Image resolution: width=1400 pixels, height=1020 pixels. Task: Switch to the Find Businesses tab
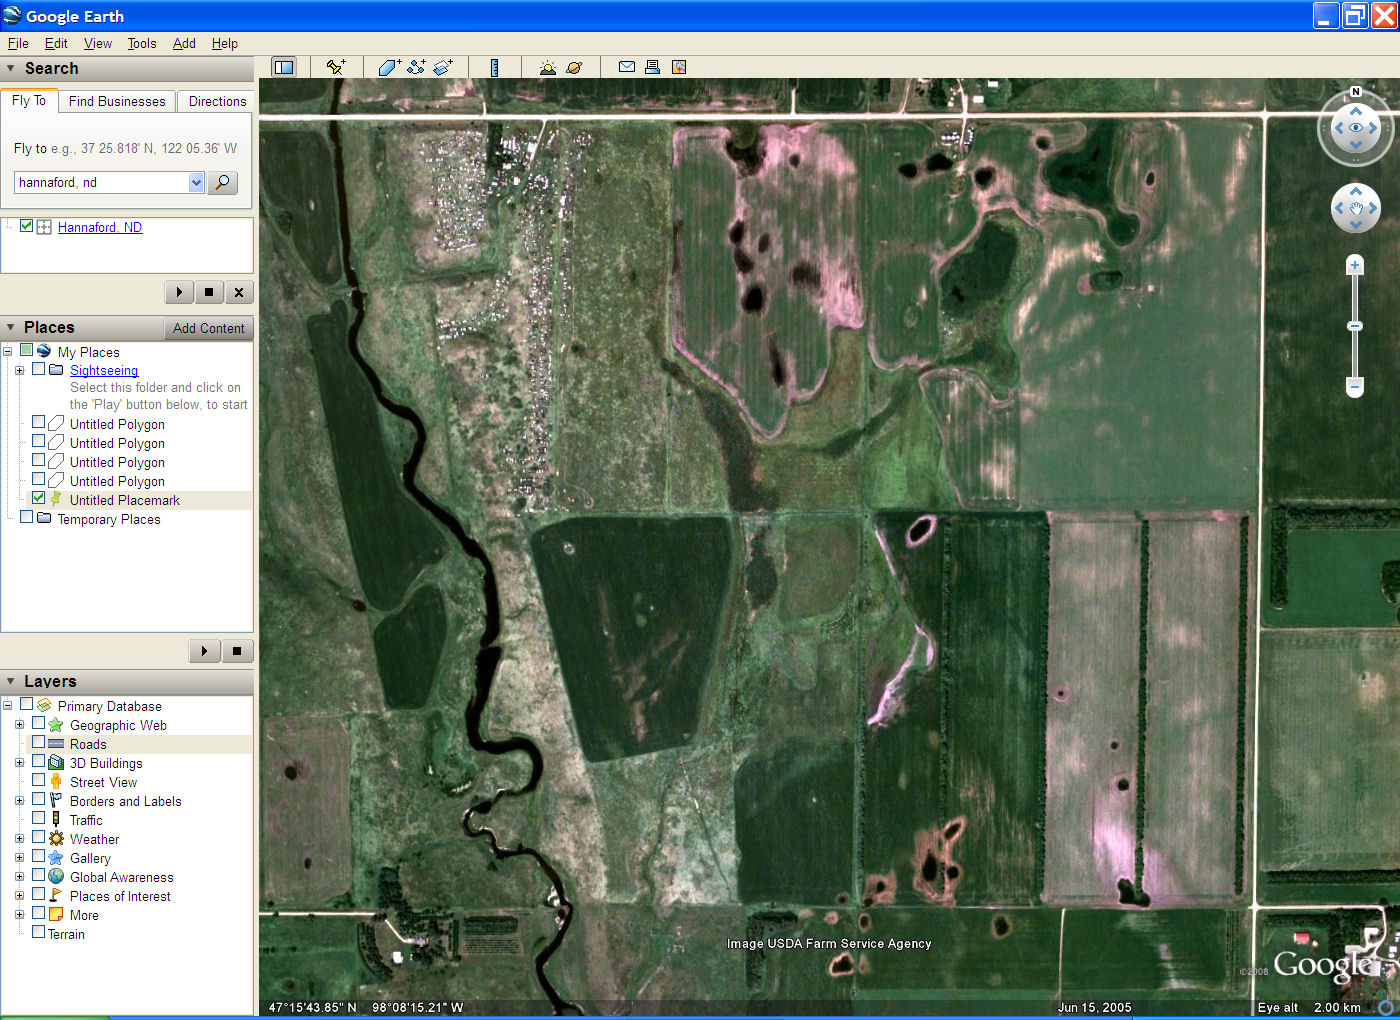pos(117,101)
